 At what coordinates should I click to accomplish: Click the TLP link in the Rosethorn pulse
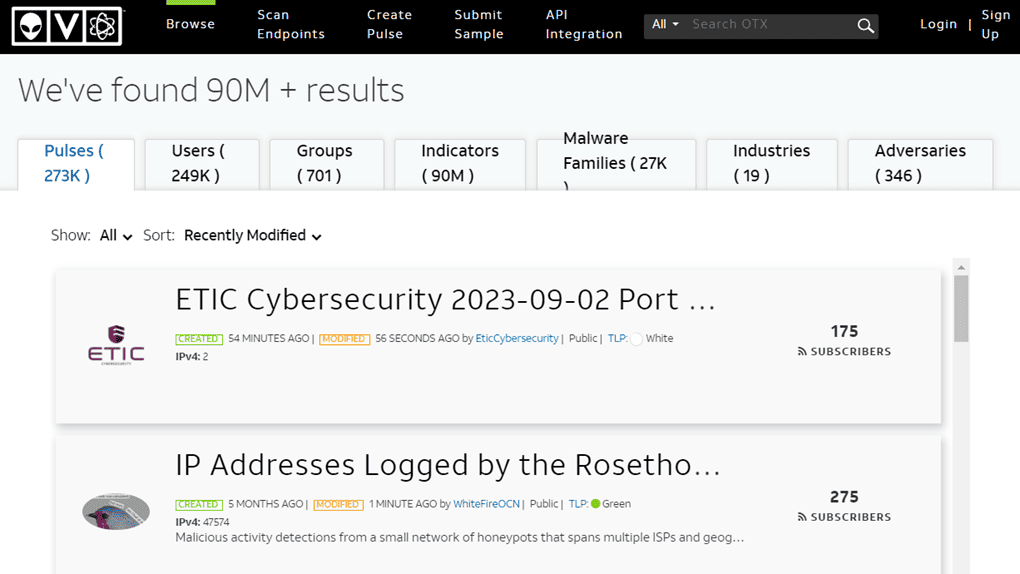point(578,504)
